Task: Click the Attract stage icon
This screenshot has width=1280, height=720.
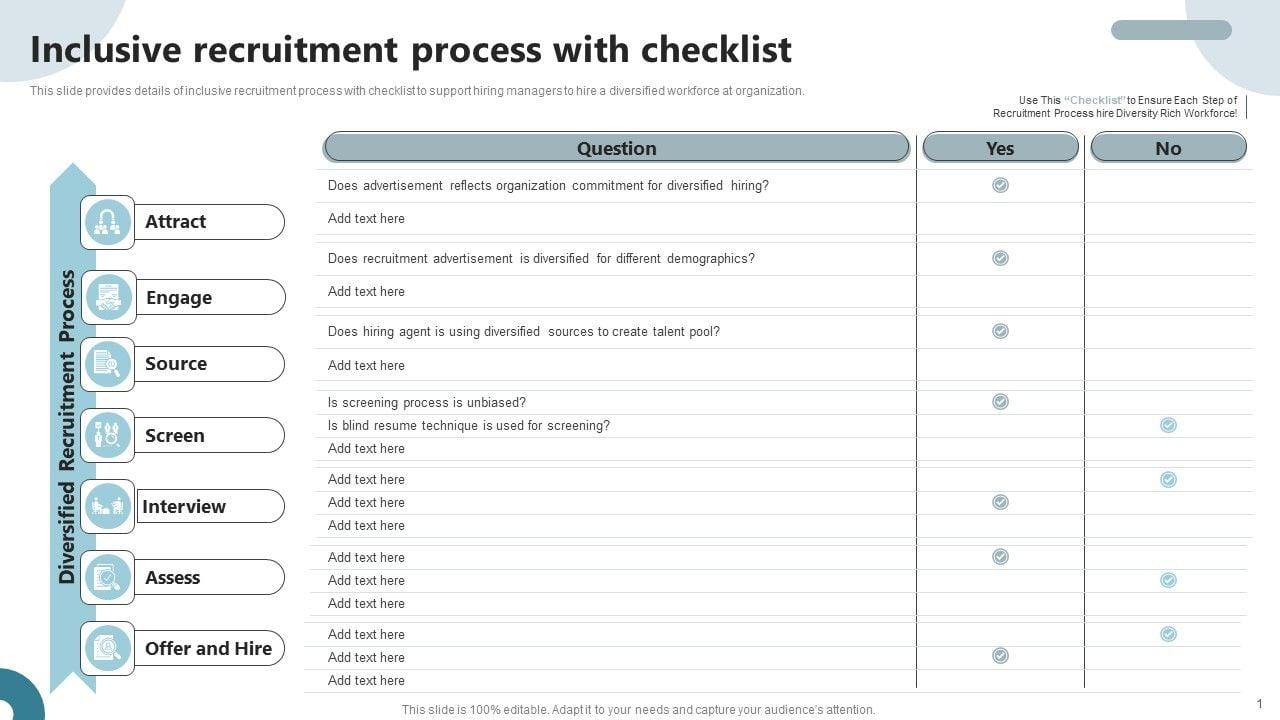Action: [x=108, y=222]
